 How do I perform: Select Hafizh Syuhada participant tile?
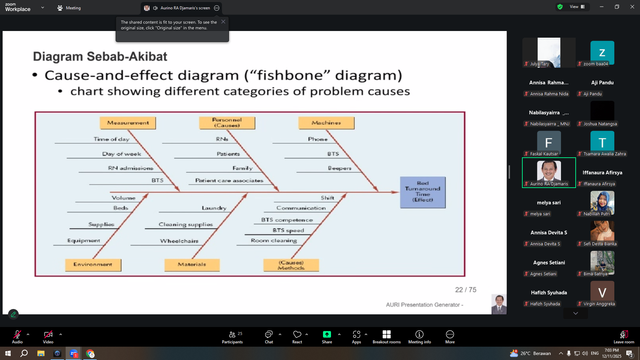549,292
